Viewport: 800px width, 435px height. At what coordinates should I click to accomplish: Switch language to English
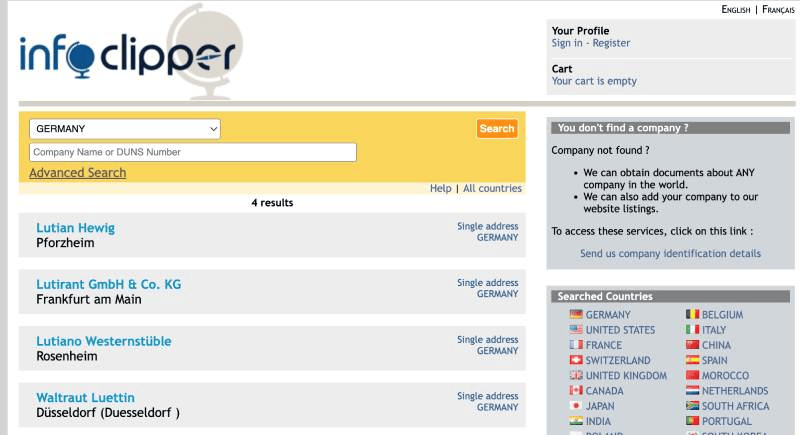coord(735,10)
